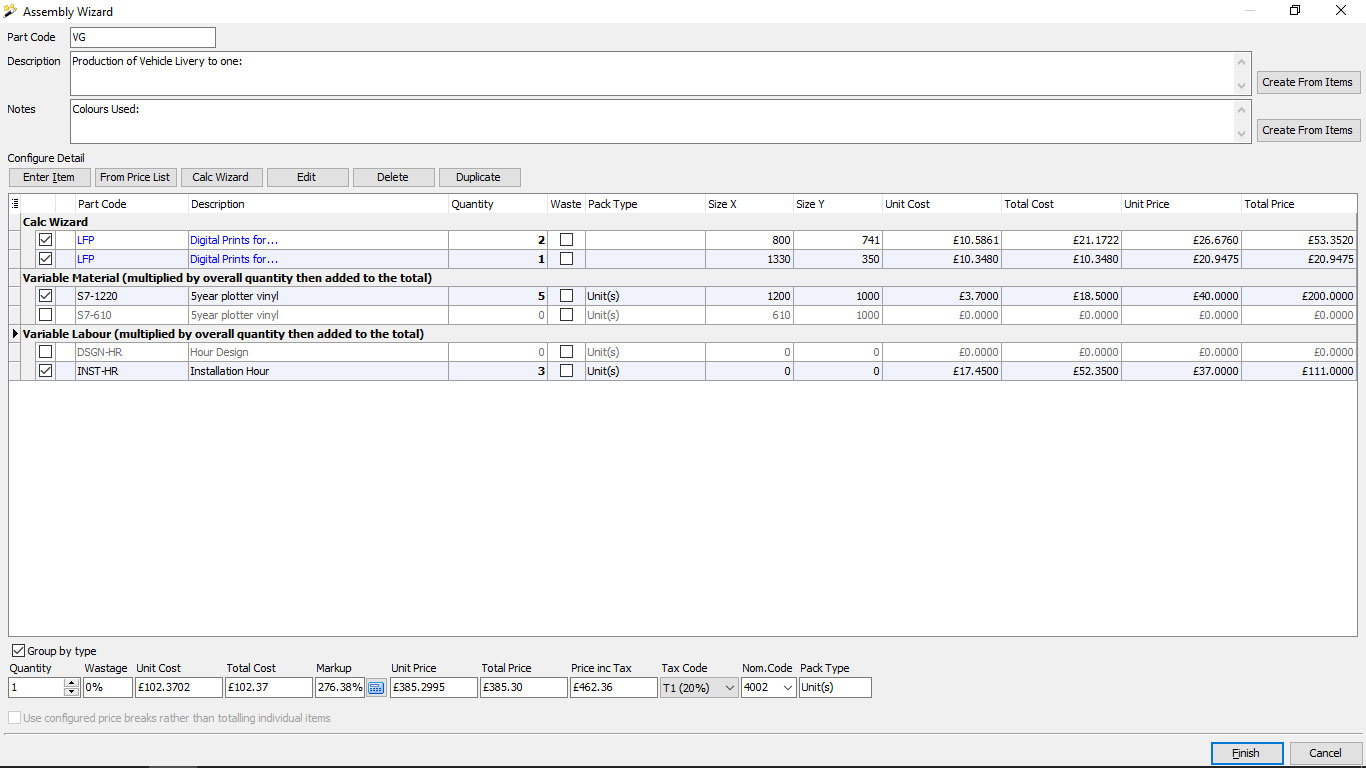The image size is (1366, 768).
Task: Expand the Variable Labour group arrow
Action: pyautogui.click(x=15, y=333)
